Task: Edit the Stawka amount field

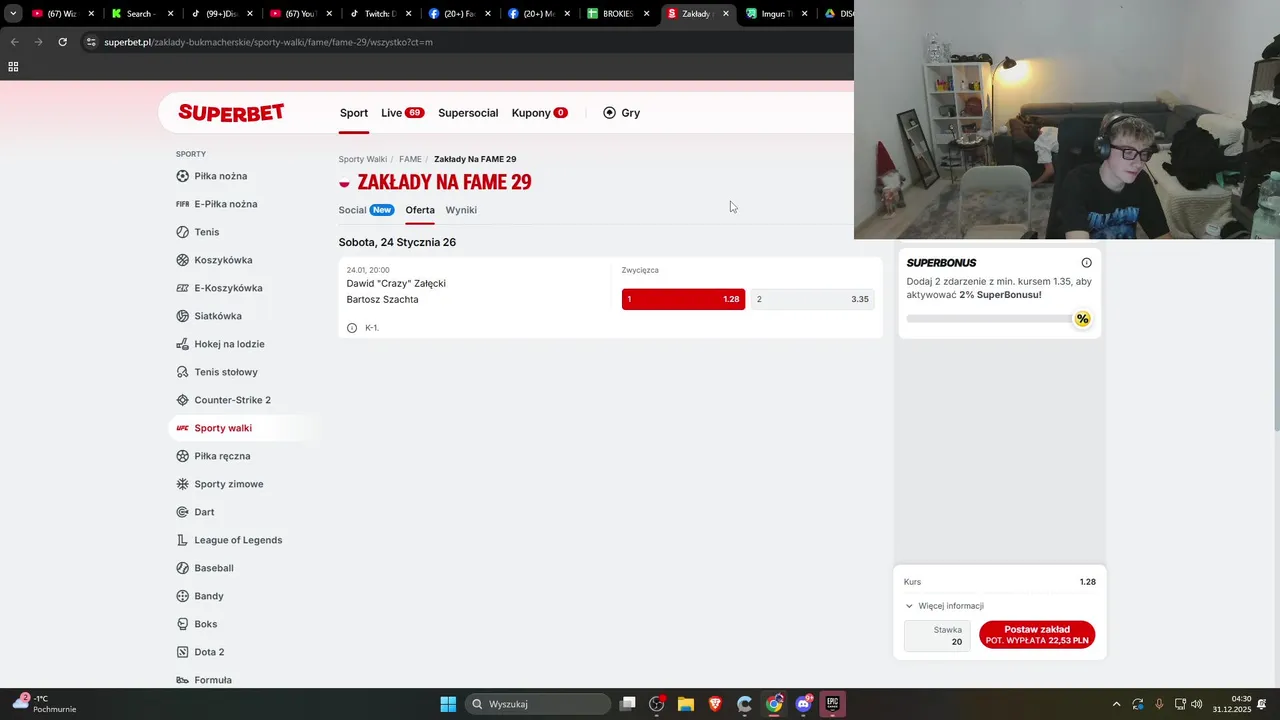Action: (937, 636)
